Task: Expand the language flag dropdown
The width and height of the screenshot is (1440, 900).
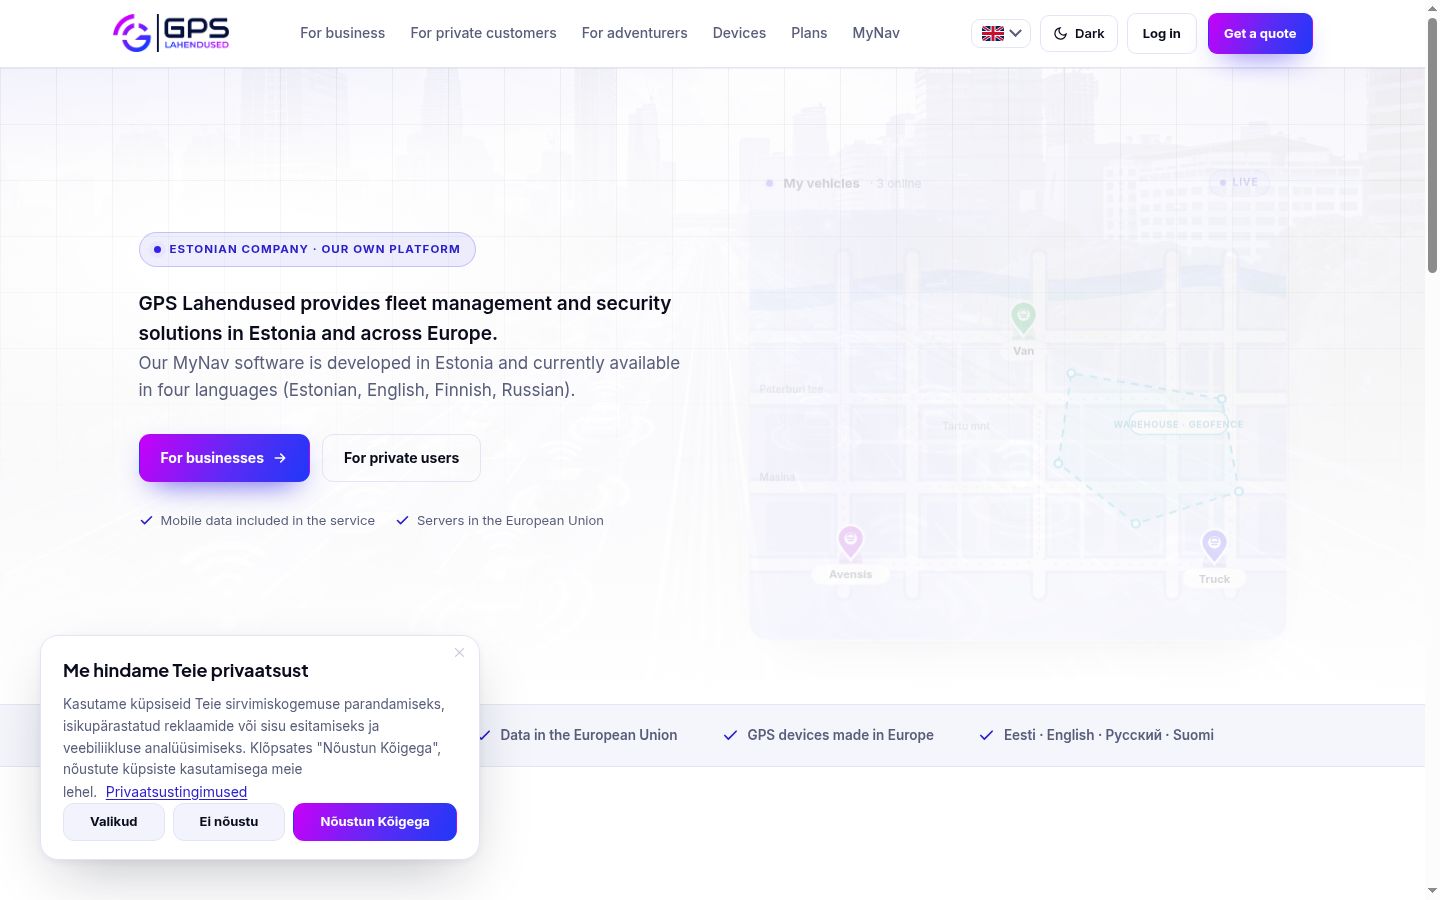Action: (x=1001, y=33)
